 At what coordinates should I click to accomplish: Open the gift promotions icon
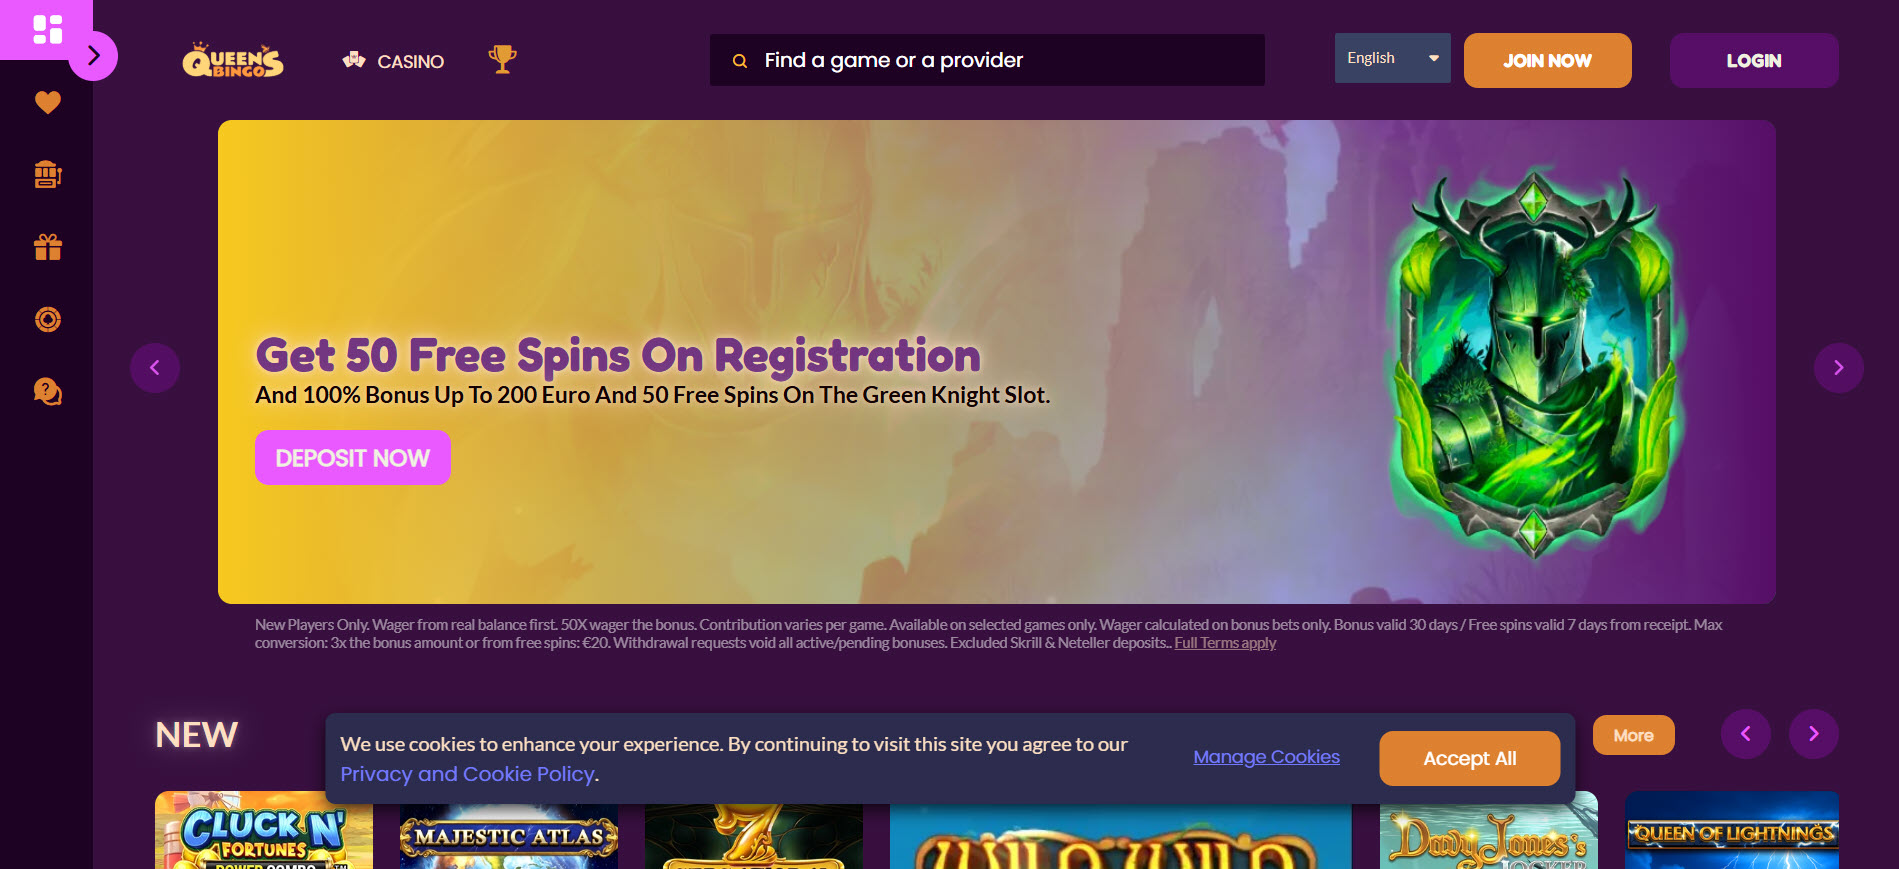(47, 247)
